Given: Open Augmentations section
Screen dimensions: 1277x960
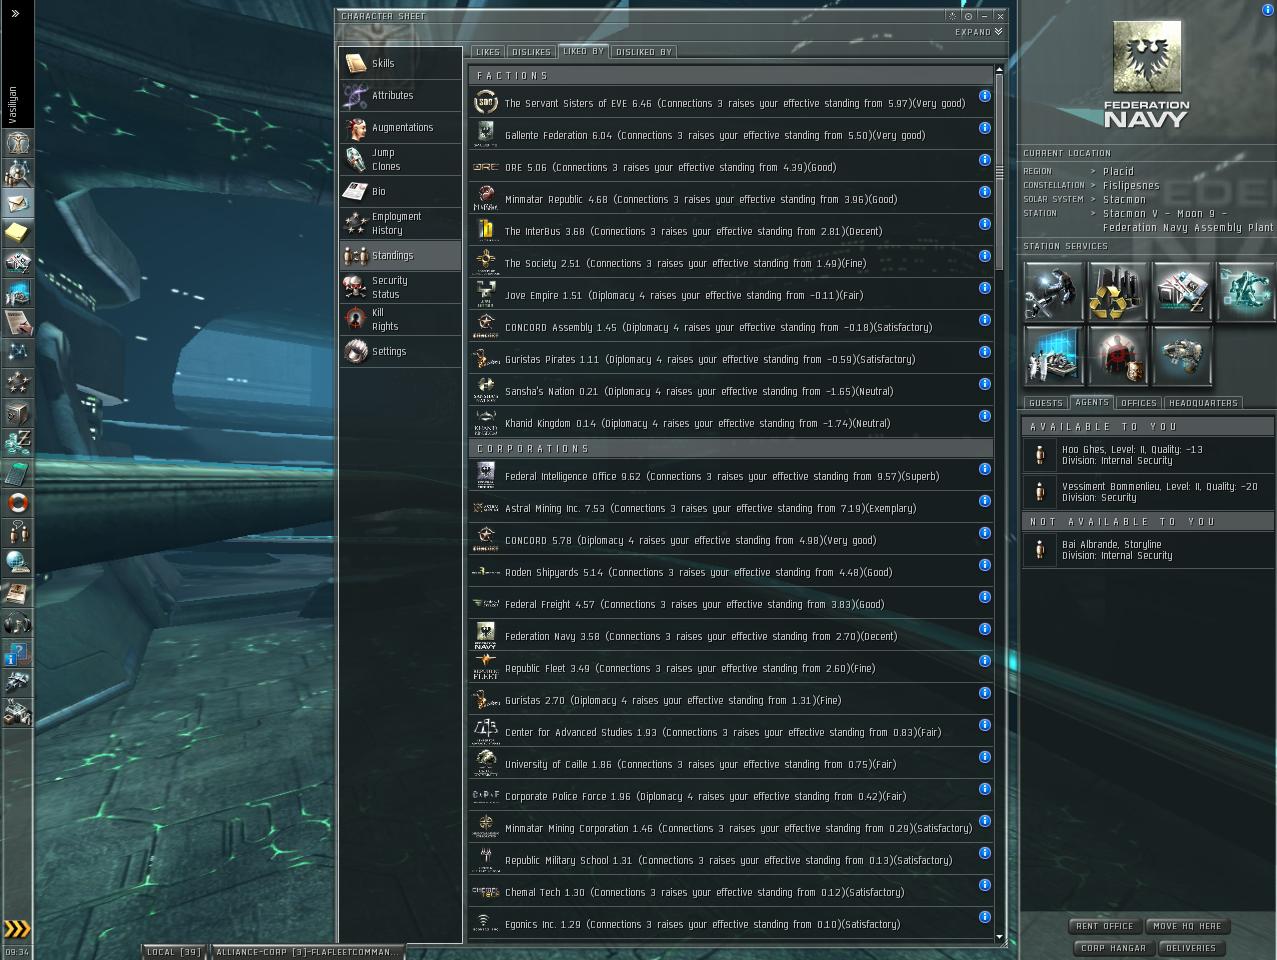Looking at the screenshot, I should coord(400,127).
